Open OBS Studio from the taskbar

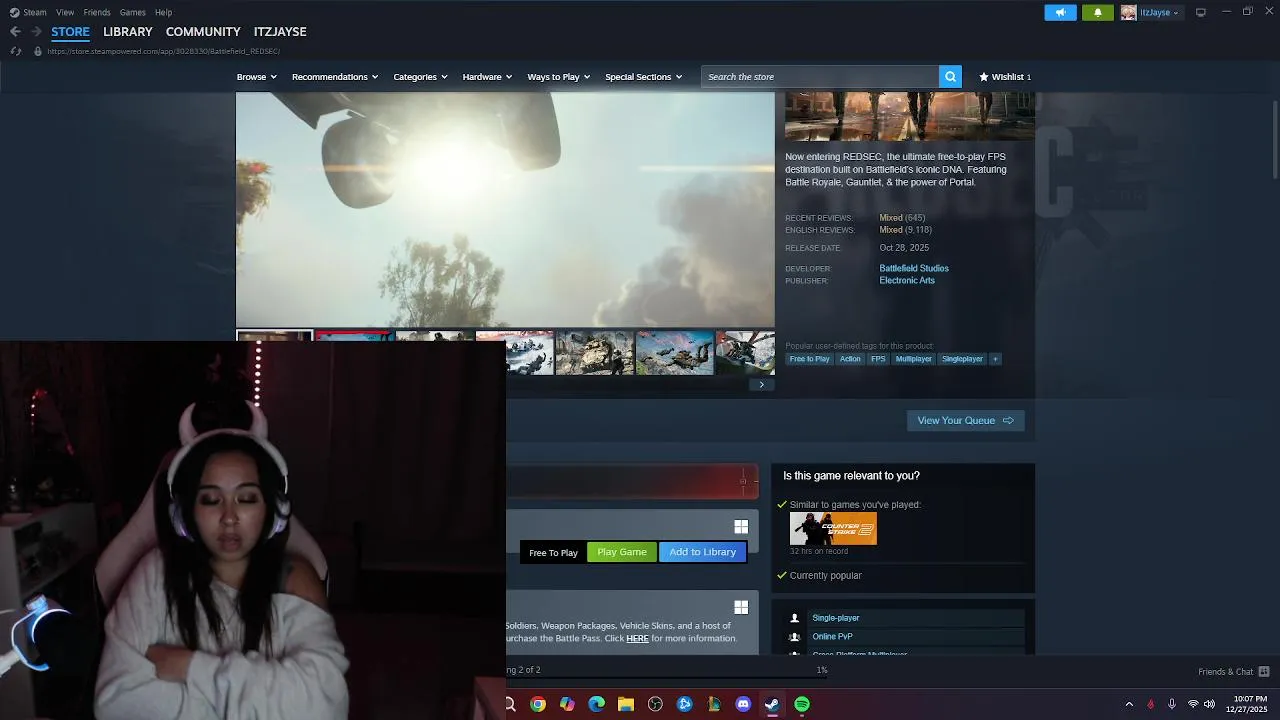(x=655, y=704)
